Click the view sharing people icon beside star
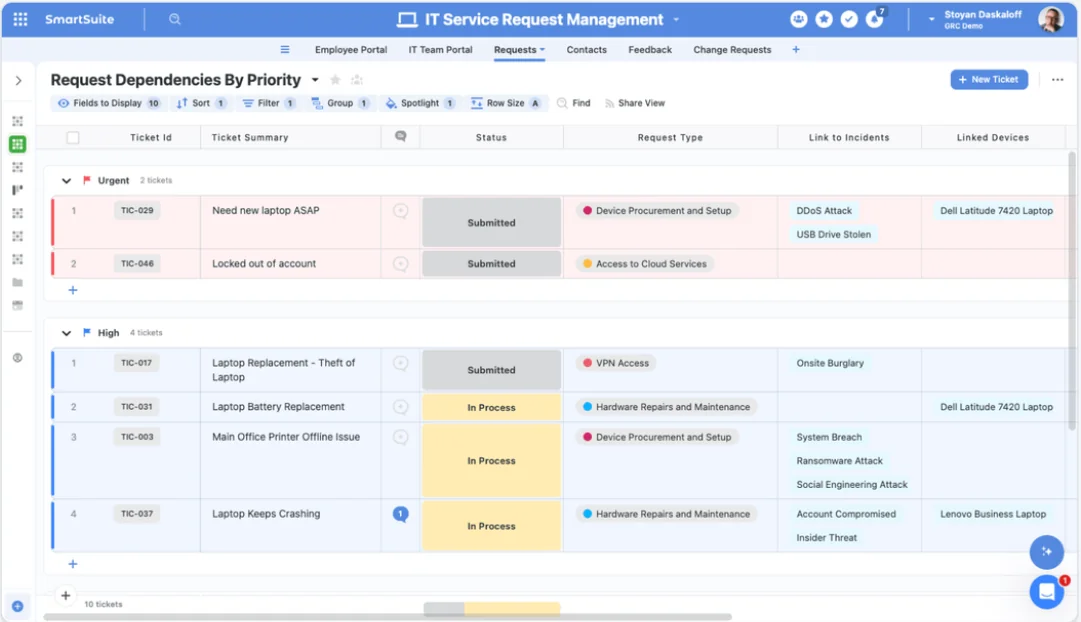The height and width of the screenshot is (622, 1081). click(356, 80)
